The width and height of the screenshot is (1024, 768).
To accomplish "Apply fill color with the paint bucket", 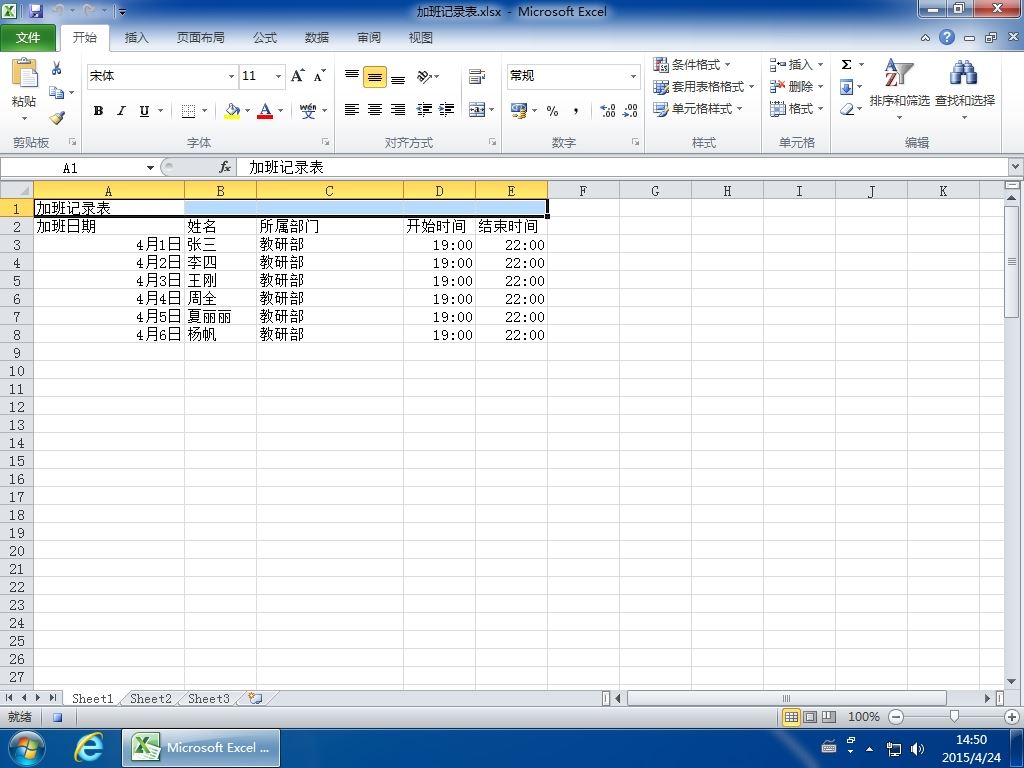I will [x=232, y=110].
